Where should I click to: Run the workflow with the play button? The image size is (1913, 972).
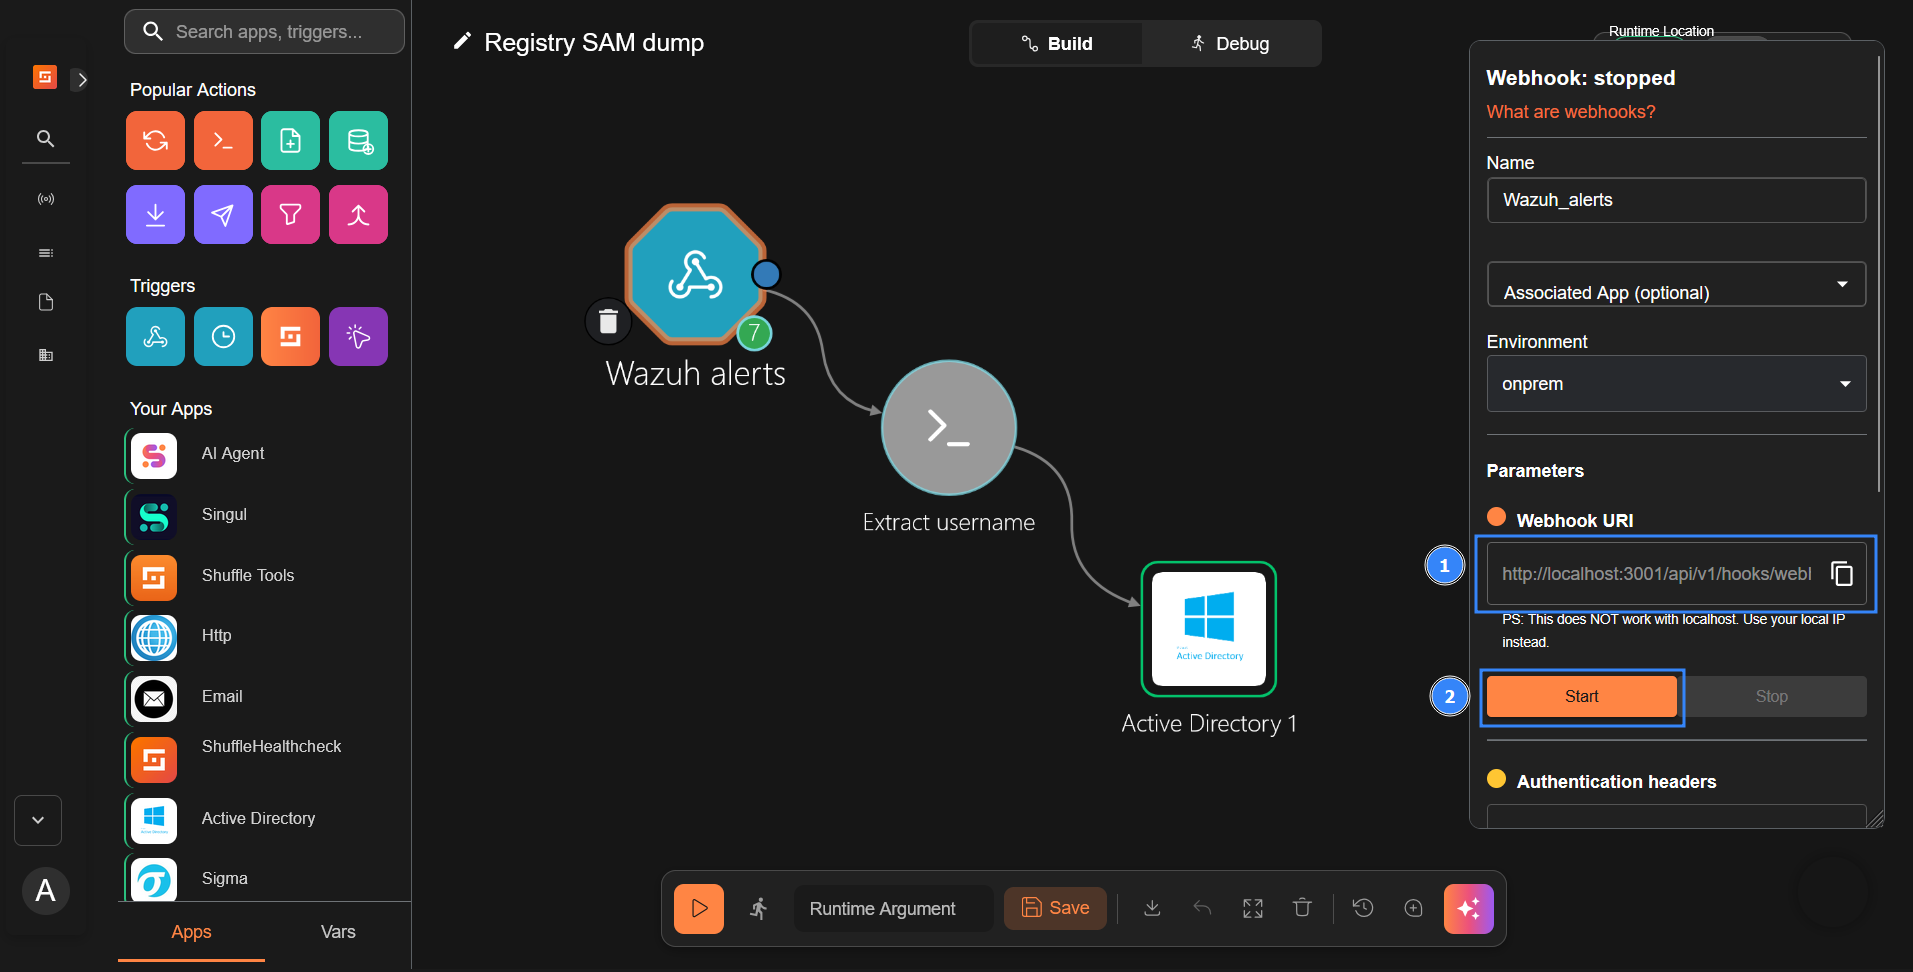click(x=699, y=908)
